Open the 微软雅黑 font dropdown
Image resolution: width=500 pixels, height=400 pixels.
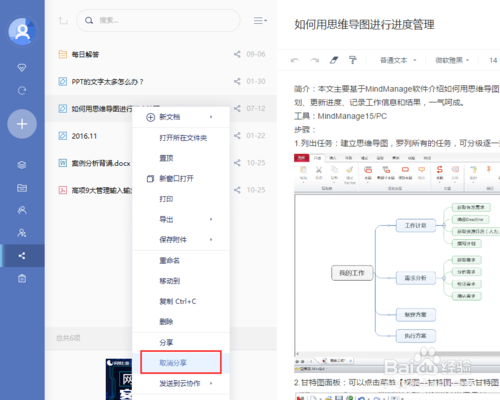click(x=452, y=60)
